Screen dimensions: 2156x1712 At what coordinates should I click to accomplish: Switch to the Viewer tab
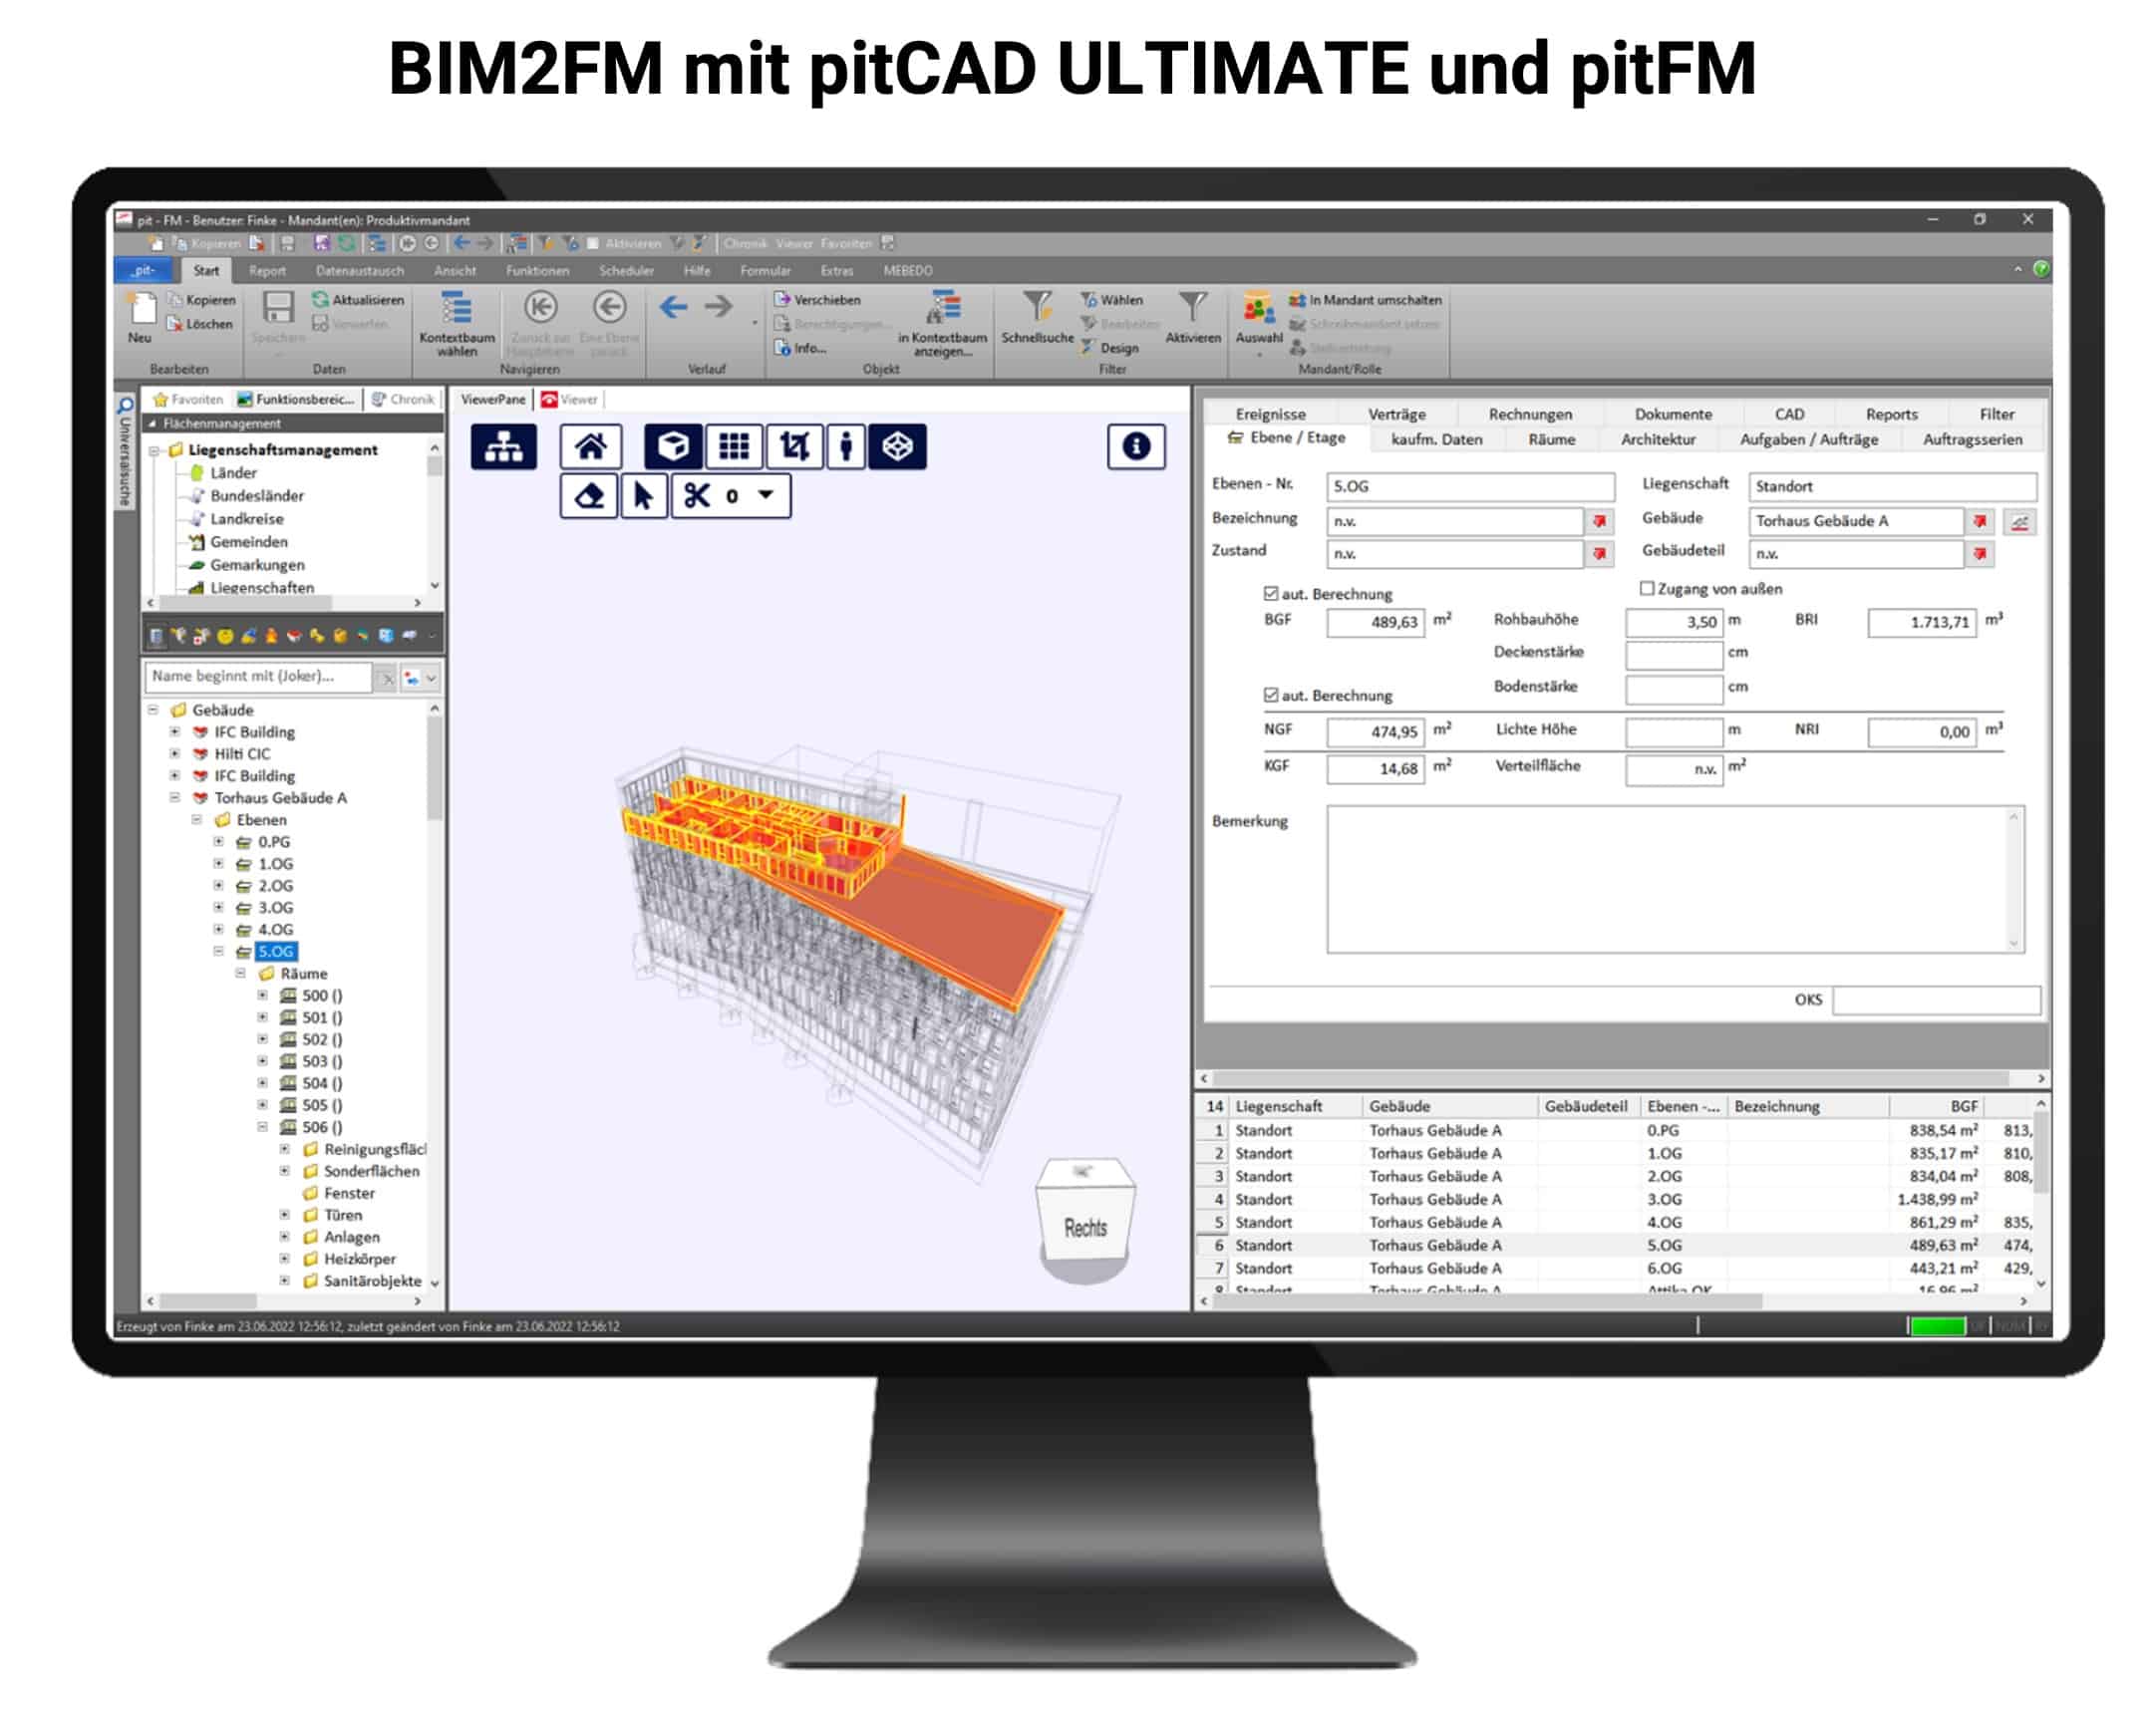(570, 400)
